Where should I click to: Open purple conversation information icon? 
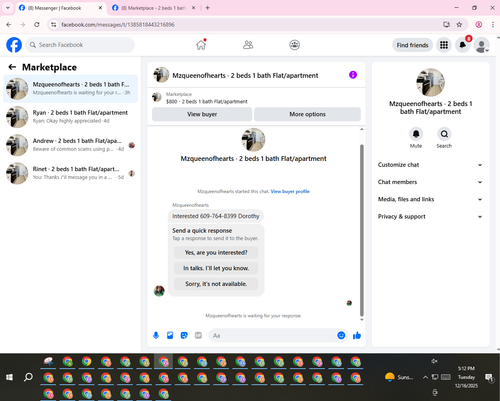point(353,75)
